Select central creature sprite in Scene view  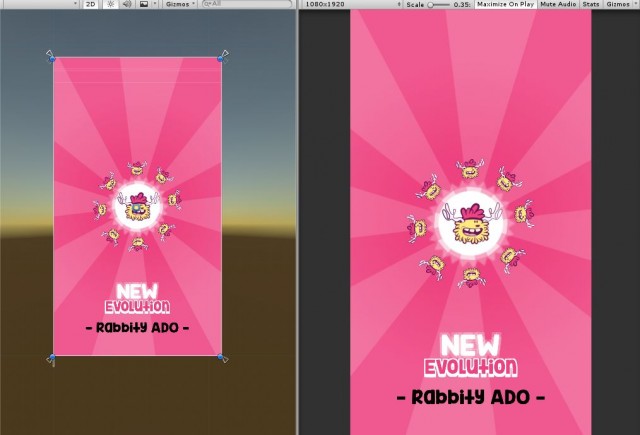pos(138,206)
